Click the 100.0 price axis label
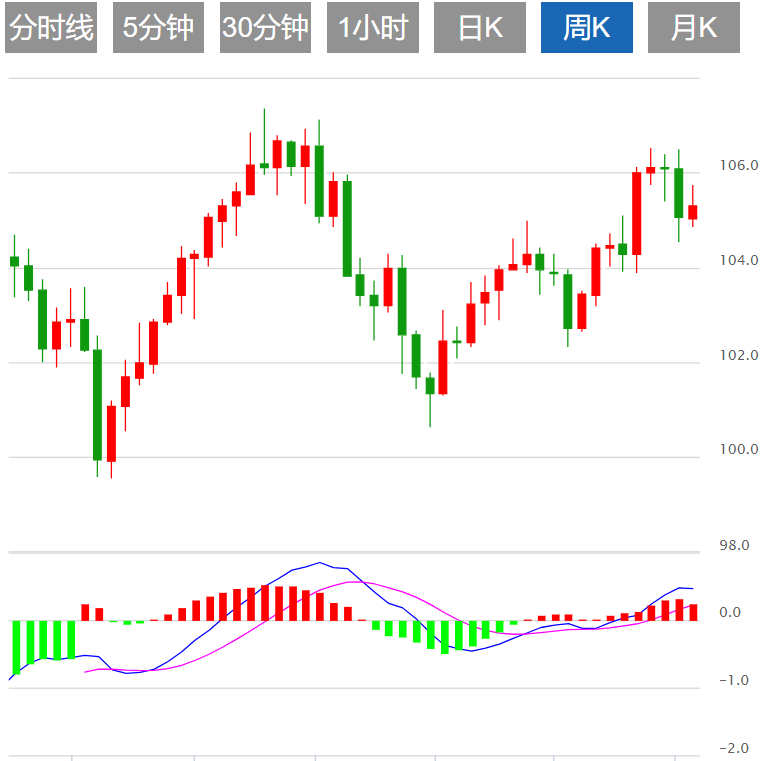Screen dimensions: 770x761 739,450
